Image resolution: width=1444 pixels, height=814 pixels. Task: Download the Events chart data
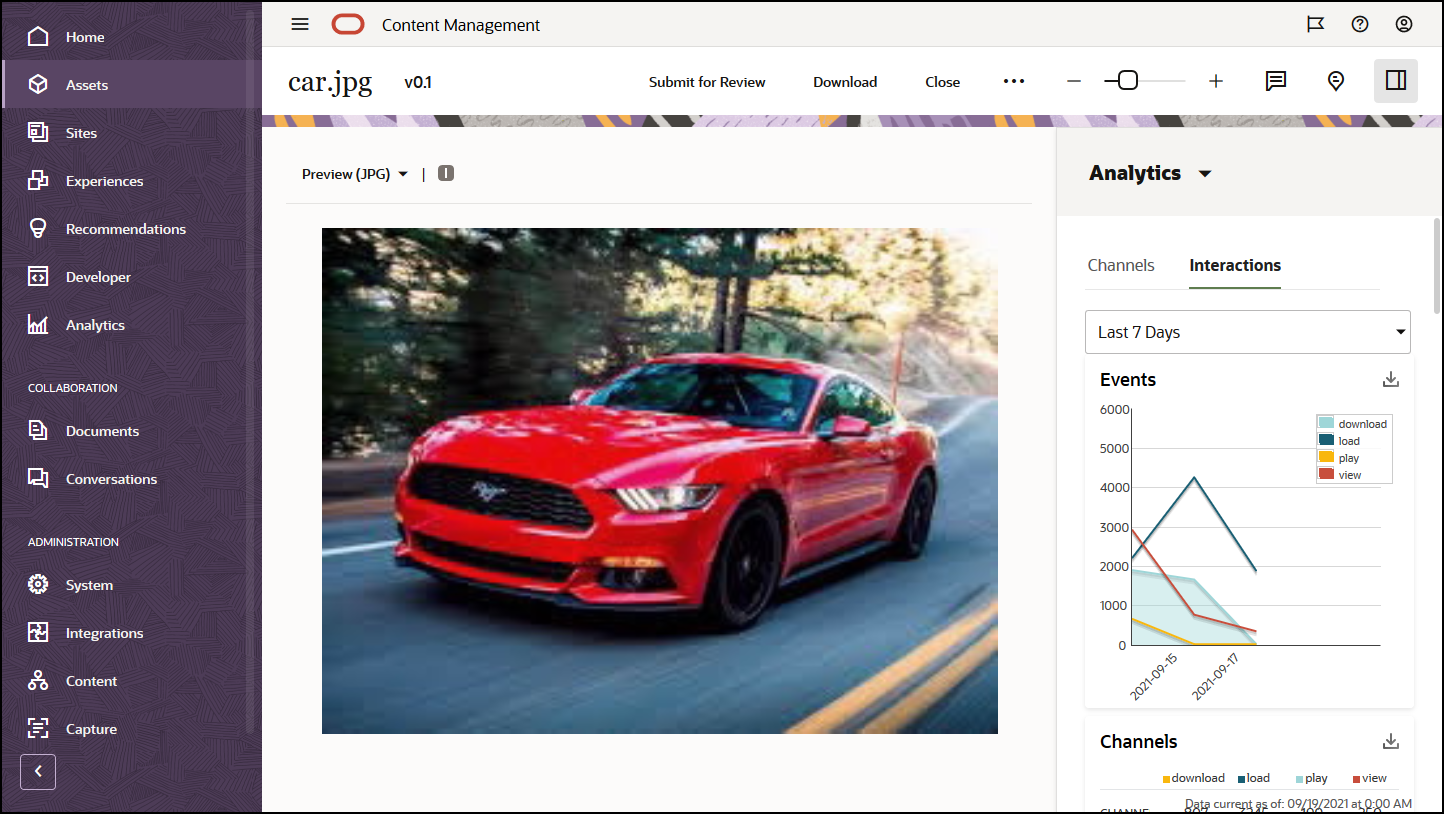(x=1390, y=379)
